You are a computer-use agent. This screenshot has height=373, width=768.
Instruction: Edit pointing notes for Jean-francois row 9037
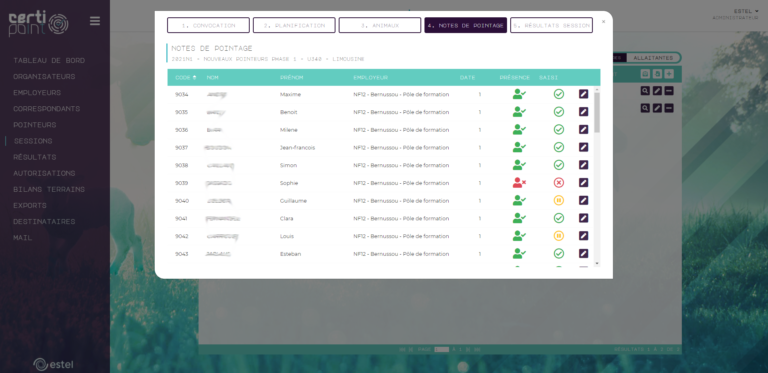coord(583,147)
